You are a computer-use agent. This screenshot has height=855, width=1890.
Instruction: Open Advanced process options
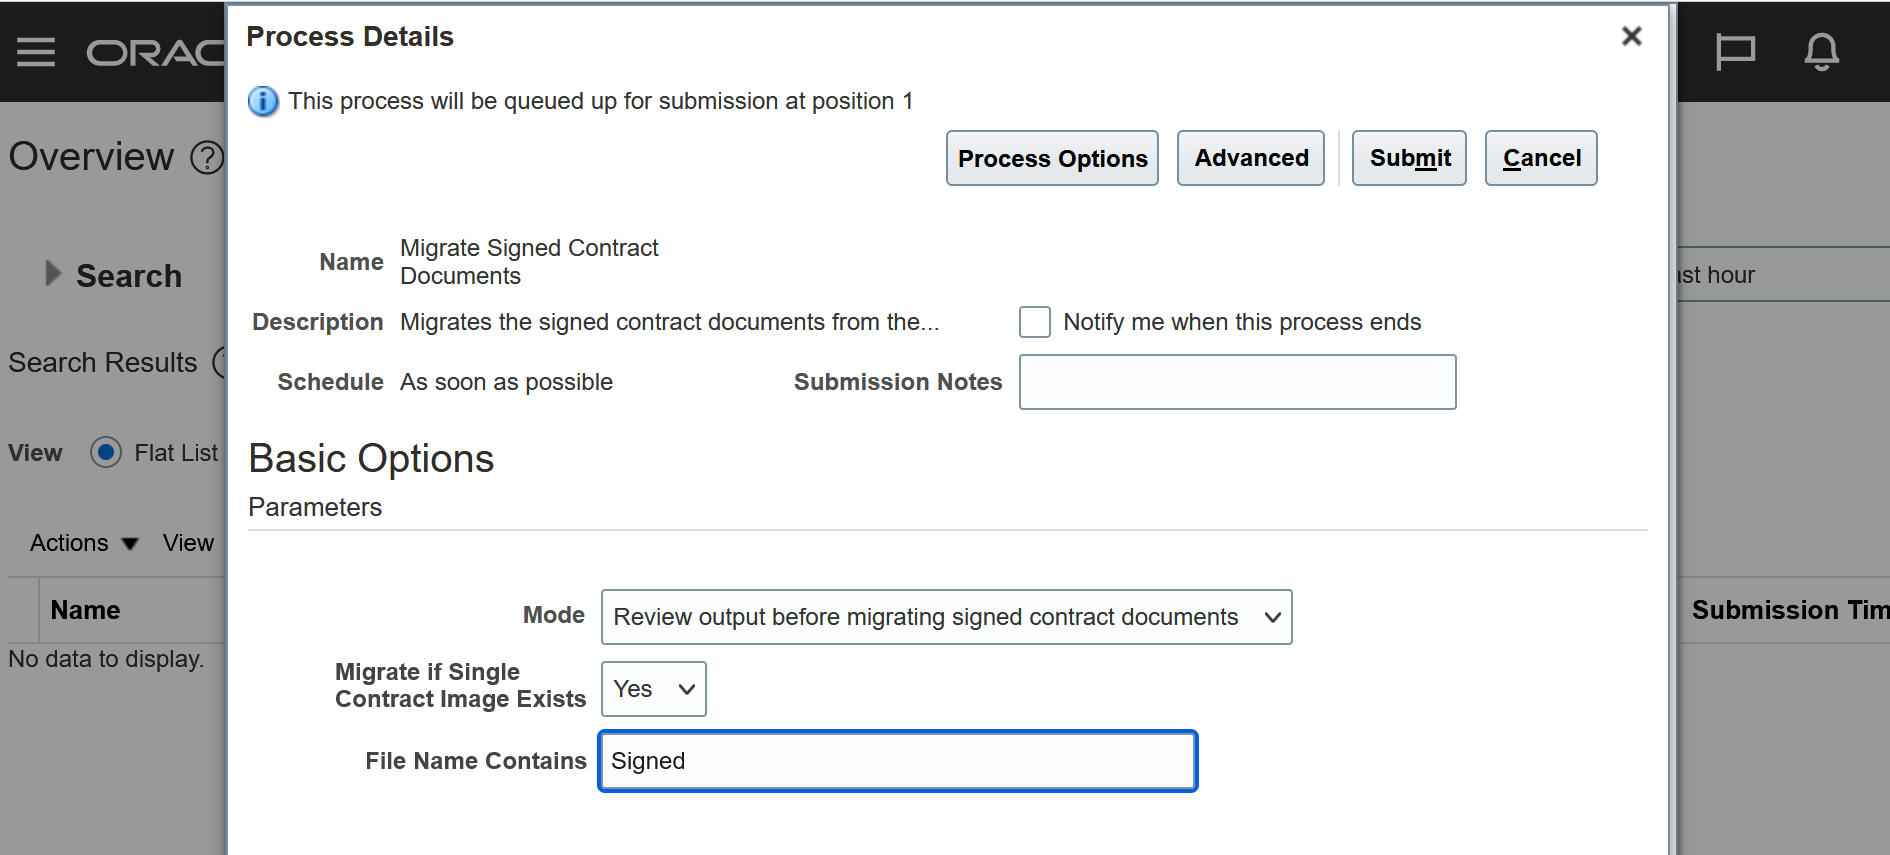coord(1250,158)
